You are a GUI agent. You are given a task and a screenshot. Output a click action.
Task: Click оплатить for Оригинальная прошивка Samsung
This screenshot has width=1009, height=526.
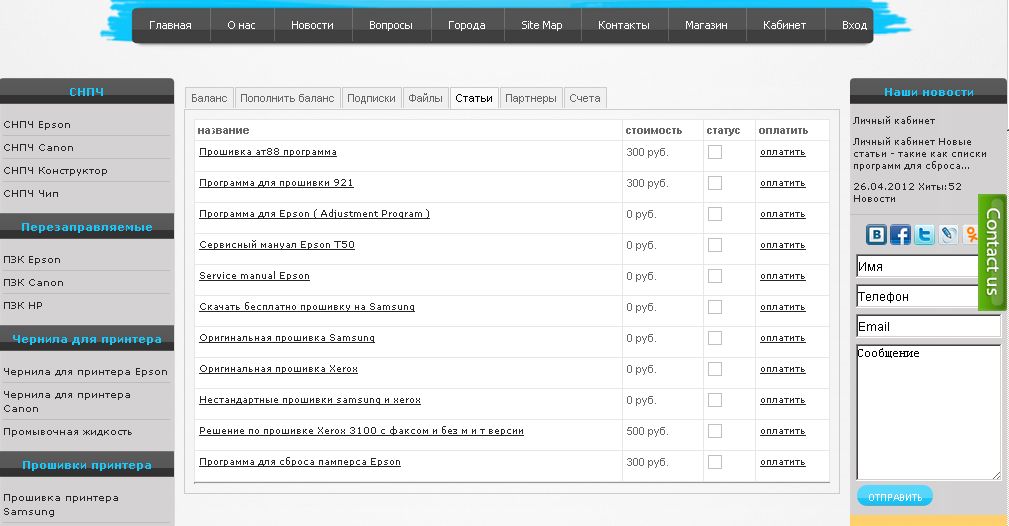click(782, 338)
